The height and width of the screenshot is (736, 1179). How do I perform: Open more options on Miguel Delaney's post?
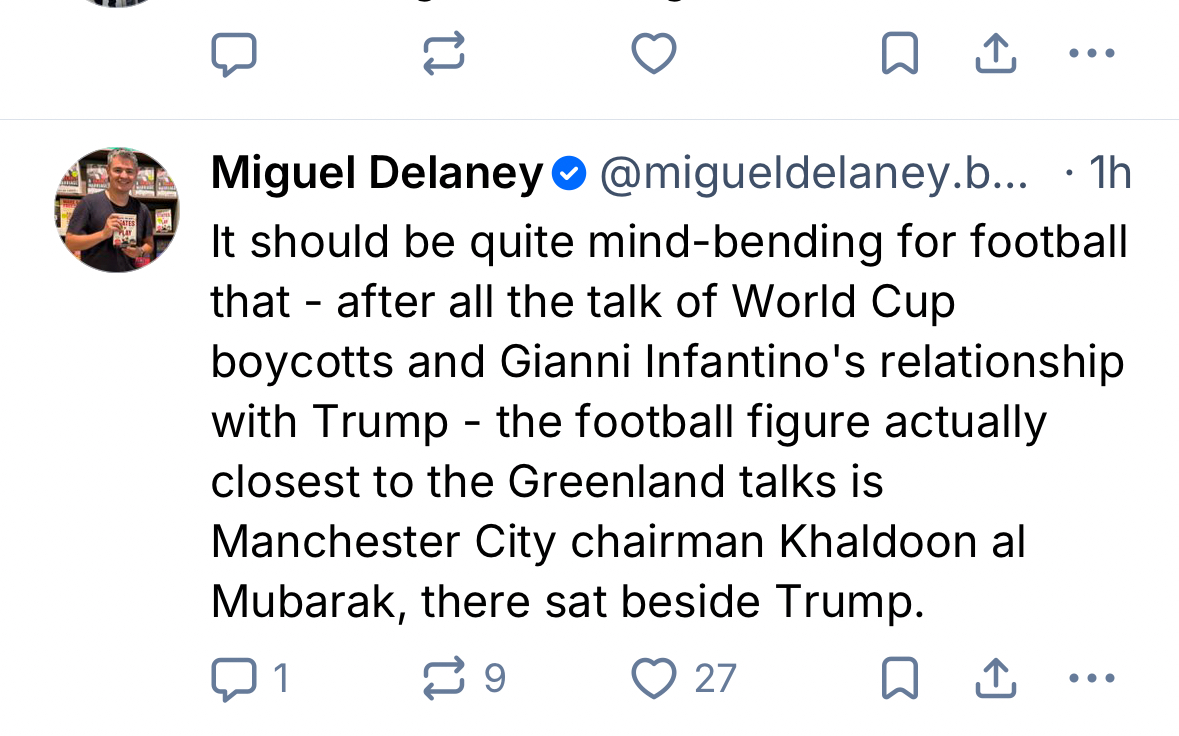click(x=1091, y=679)
